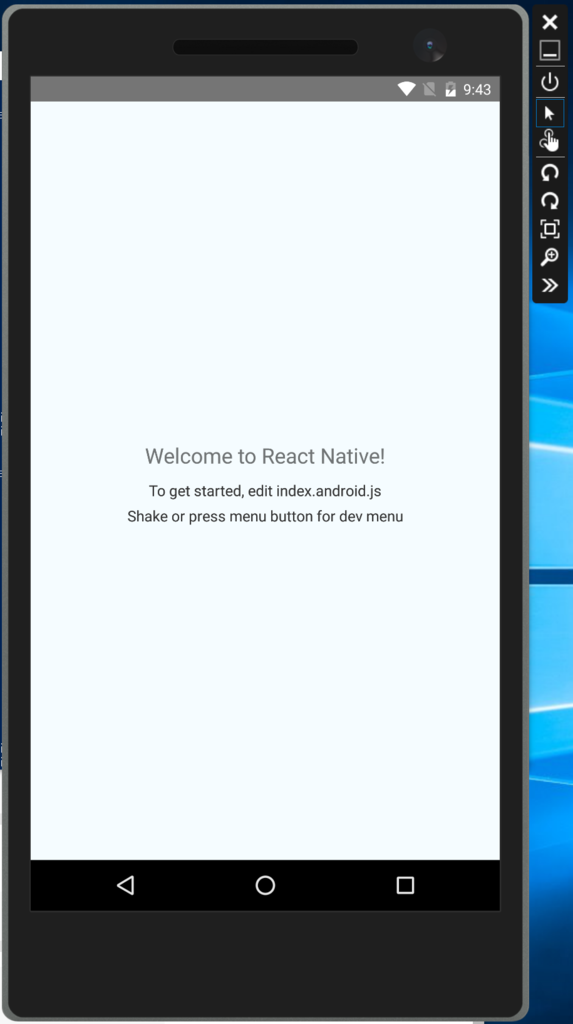This screenshot has width=573, height=1024.
Task: Open additional tools double chevron
Action: click(x=550, y=285)
